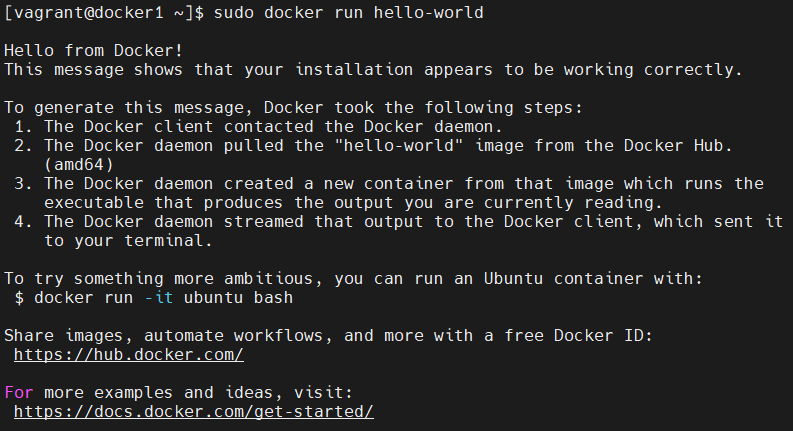Click 'To try something more ambitious' line
Screen dimensions: 793x431
pos(354,278)
